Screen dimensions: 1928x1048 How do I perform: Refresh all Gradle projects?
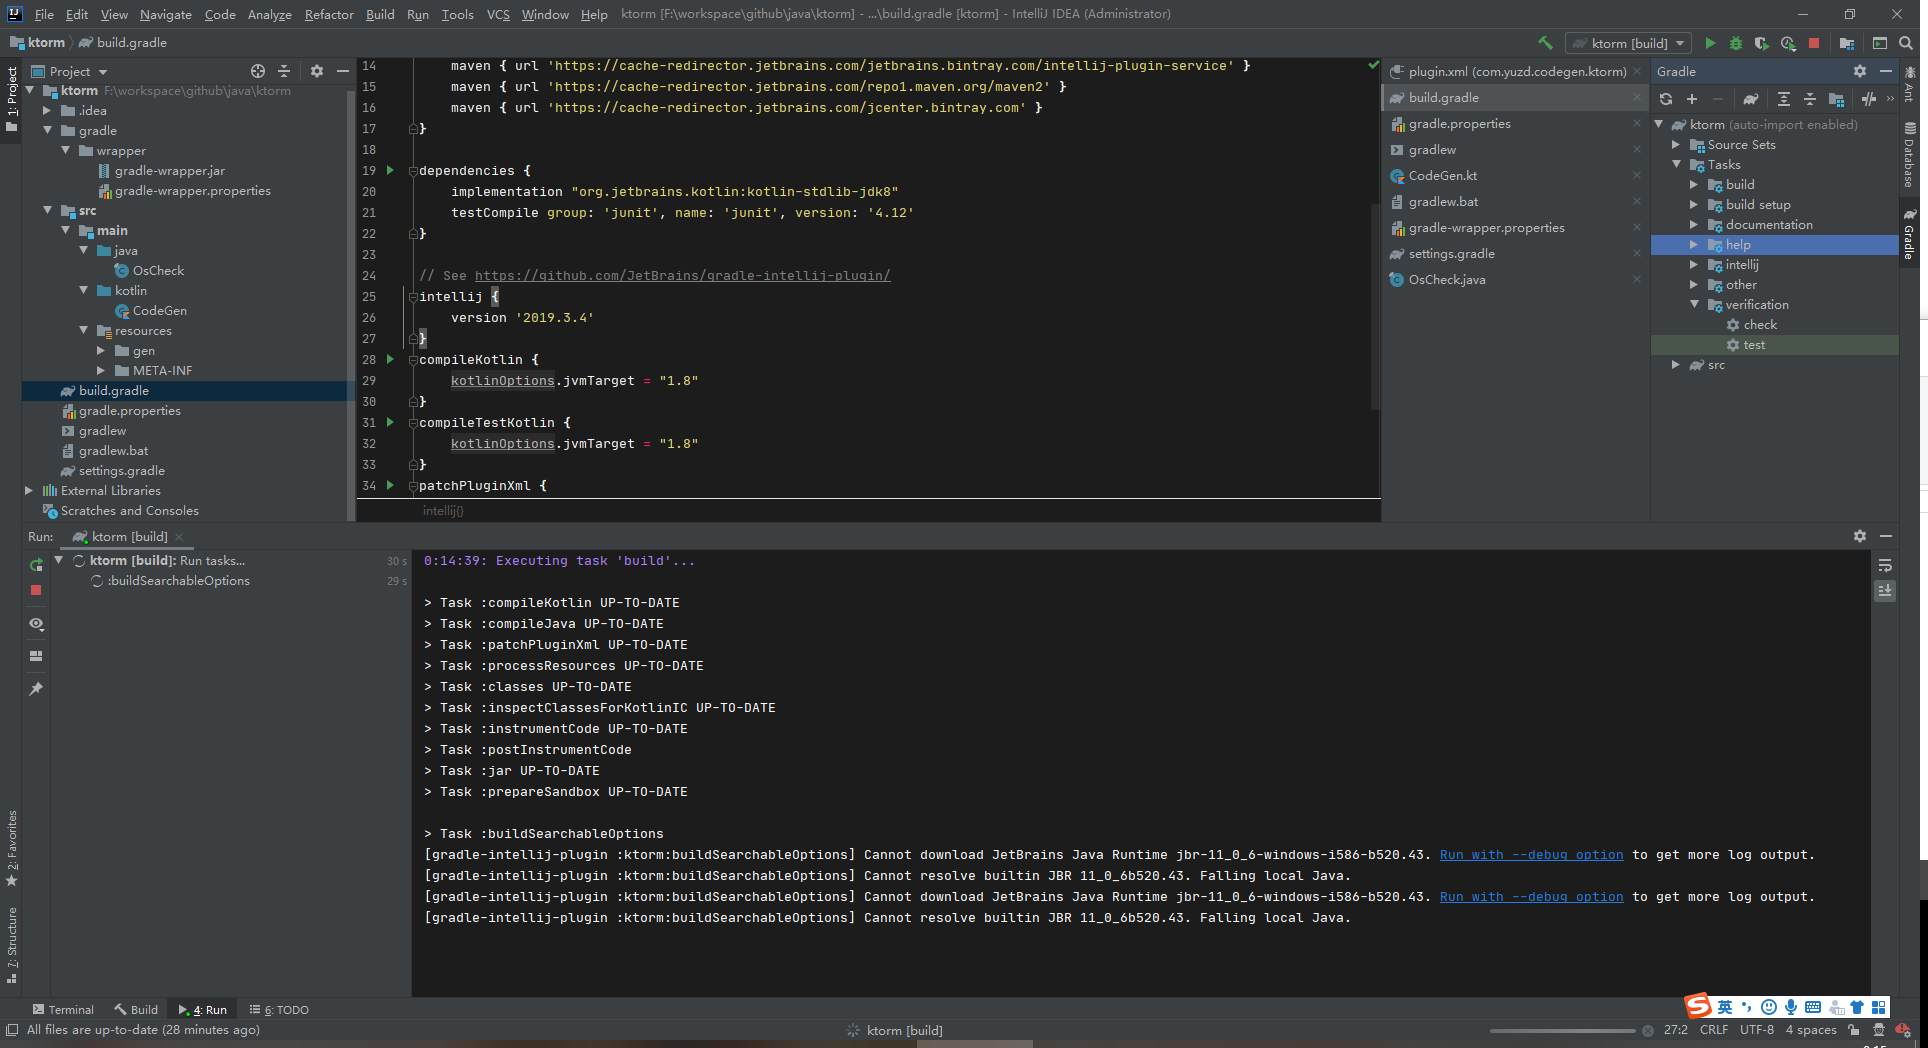(1666, 99)
